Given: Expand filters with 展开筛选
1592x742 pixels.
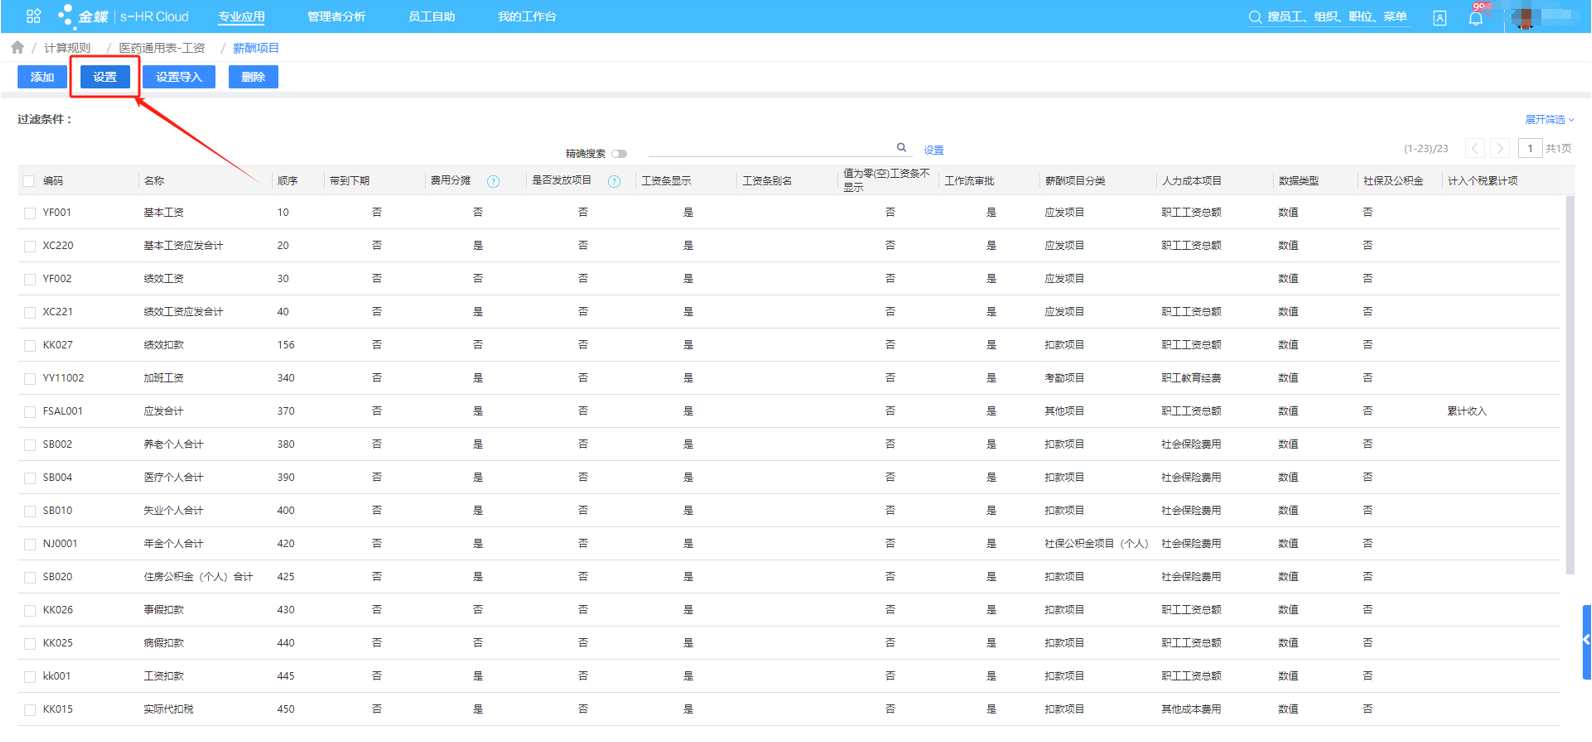Looking at the screenshot, I should click(x=1549, y=119).
